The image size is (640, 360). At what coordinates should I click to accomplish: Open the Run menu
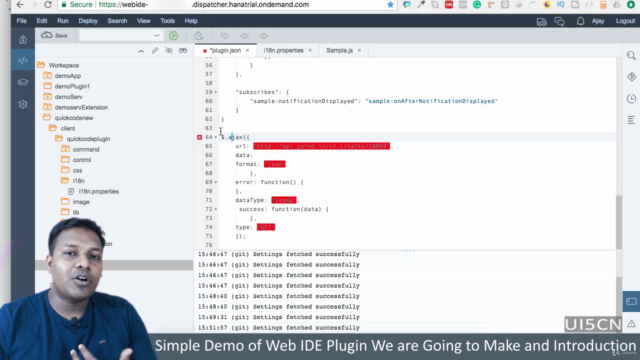click(62, 21)
